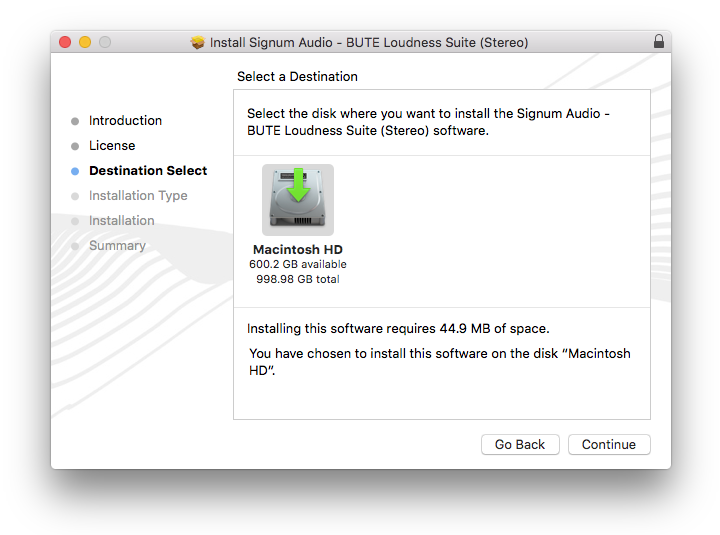This screenshot has height=535, width=720.
Task: Click the installer package icon in title
Action: tap(198, 43)
